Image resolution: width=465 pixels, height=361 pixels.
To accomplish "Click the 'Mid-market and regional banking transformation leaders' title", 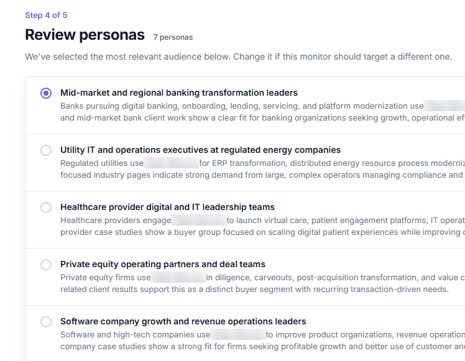I will pos(179,93).
